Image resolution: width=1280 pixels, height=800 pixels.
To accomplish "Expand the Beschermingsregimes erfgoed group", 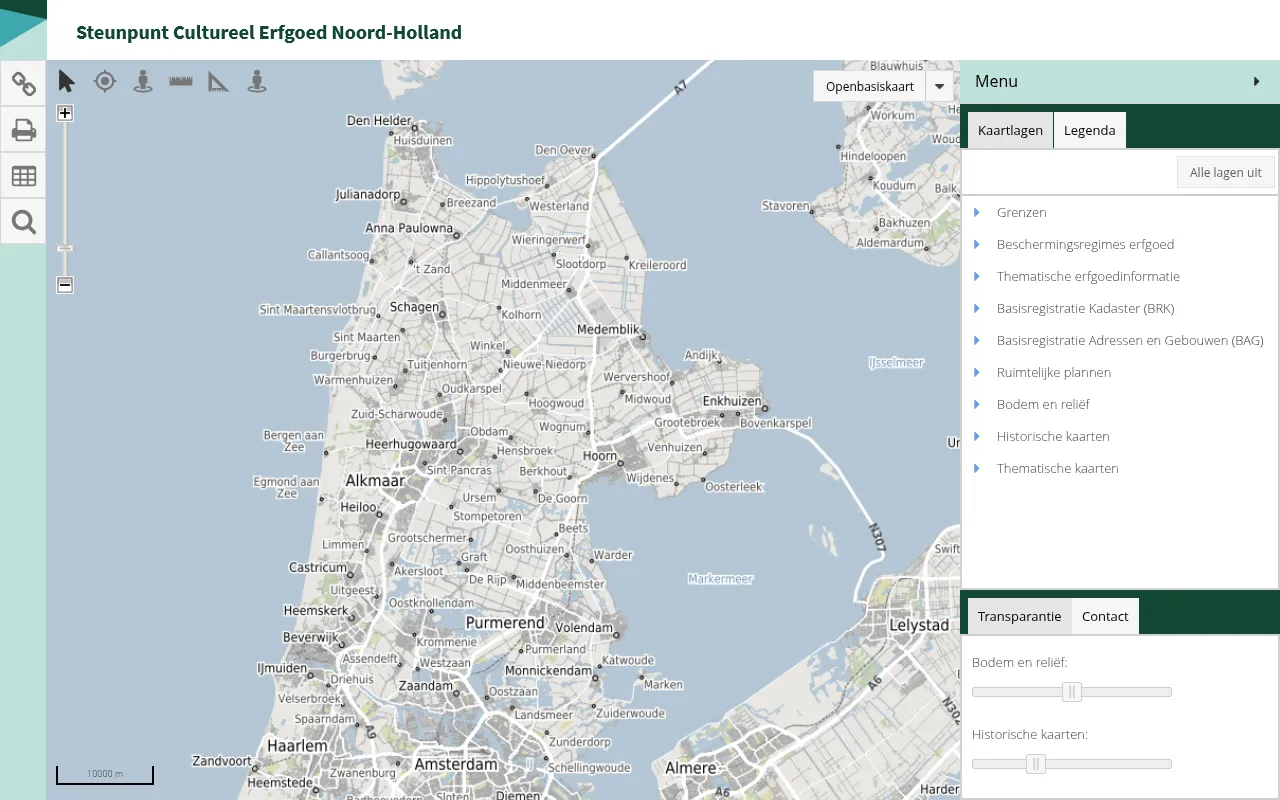I will click(x=976, y=244).
